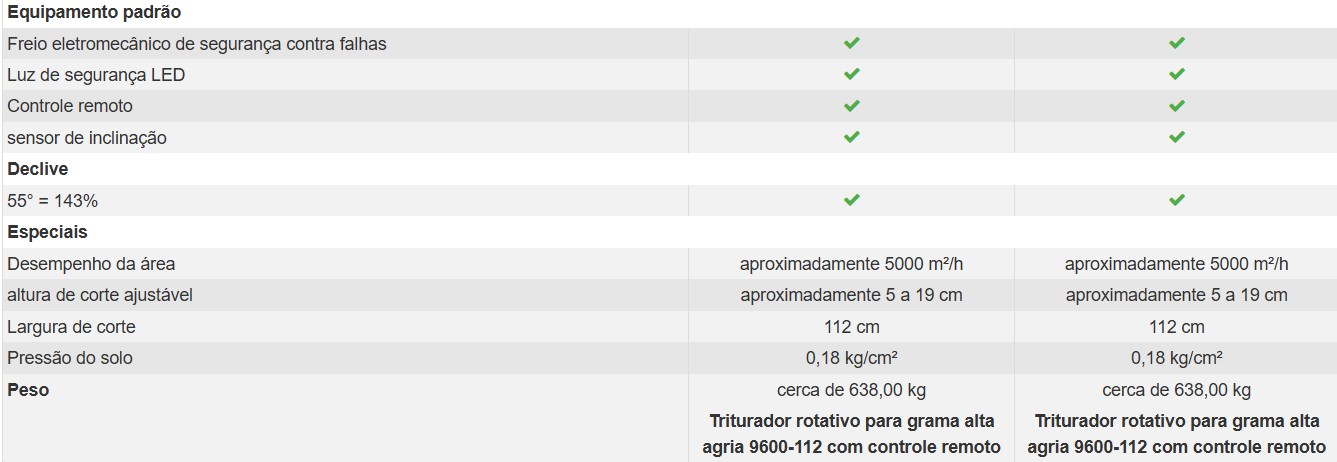This screenshot has height=462, width=1337.
Task: Click the Luz de segurança LED checkmark, left product column
Action: point(851,74)
